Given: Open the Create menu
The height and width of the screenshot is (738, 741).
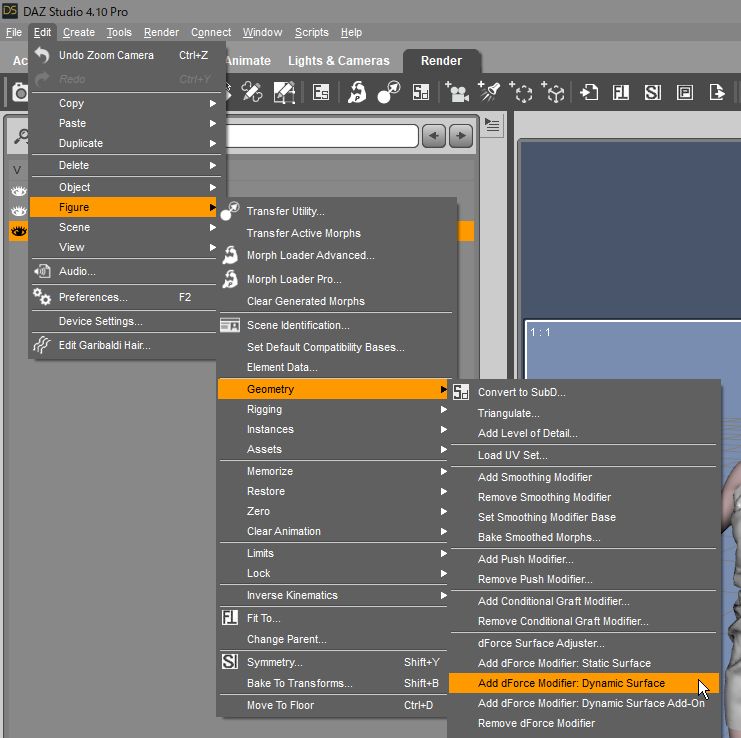Looking at the screenshot, I should tap(79, 32).
